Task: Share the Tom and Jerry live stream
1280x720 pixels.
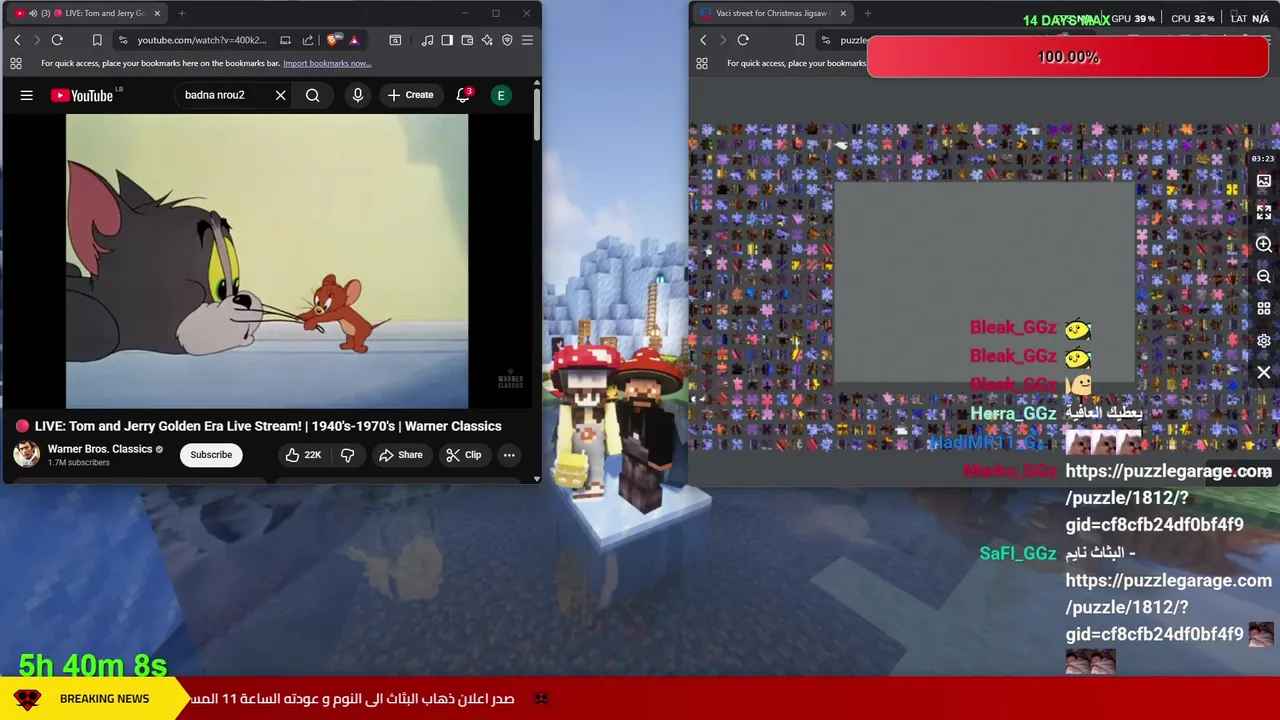Action: [x=400, y=455]
